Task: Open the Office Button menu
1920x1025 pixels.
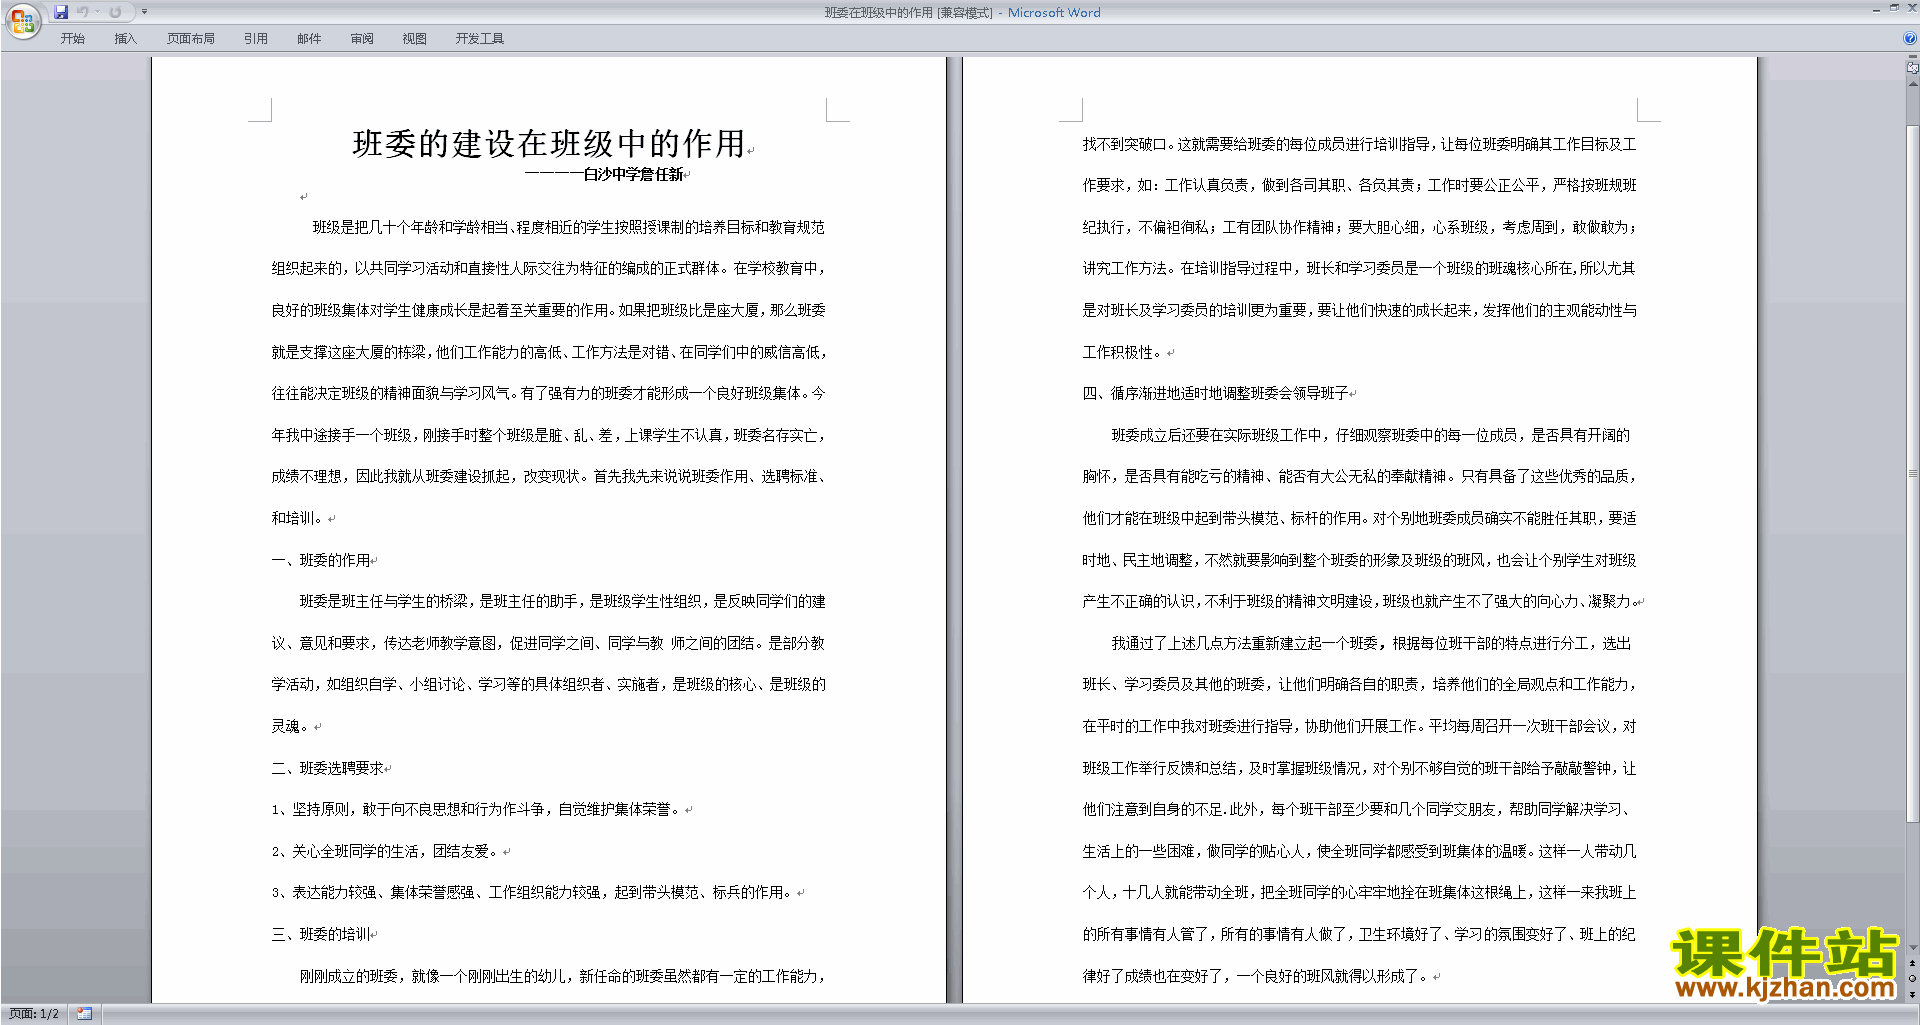Action: [x=23, y=21]
